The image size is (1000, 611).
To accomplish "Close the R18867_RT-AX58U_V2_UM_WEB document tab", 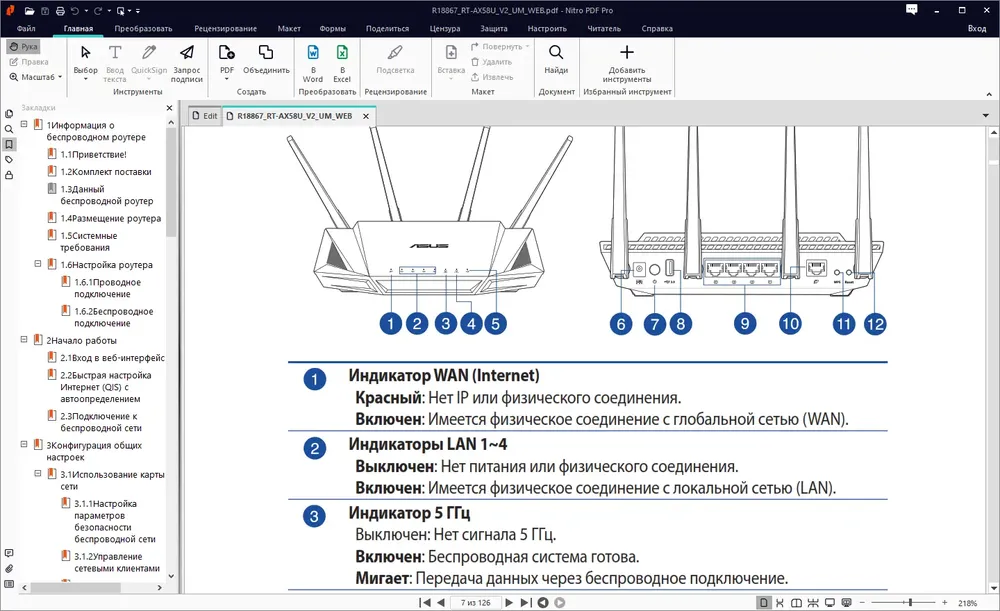I will (x=366, y=116).
